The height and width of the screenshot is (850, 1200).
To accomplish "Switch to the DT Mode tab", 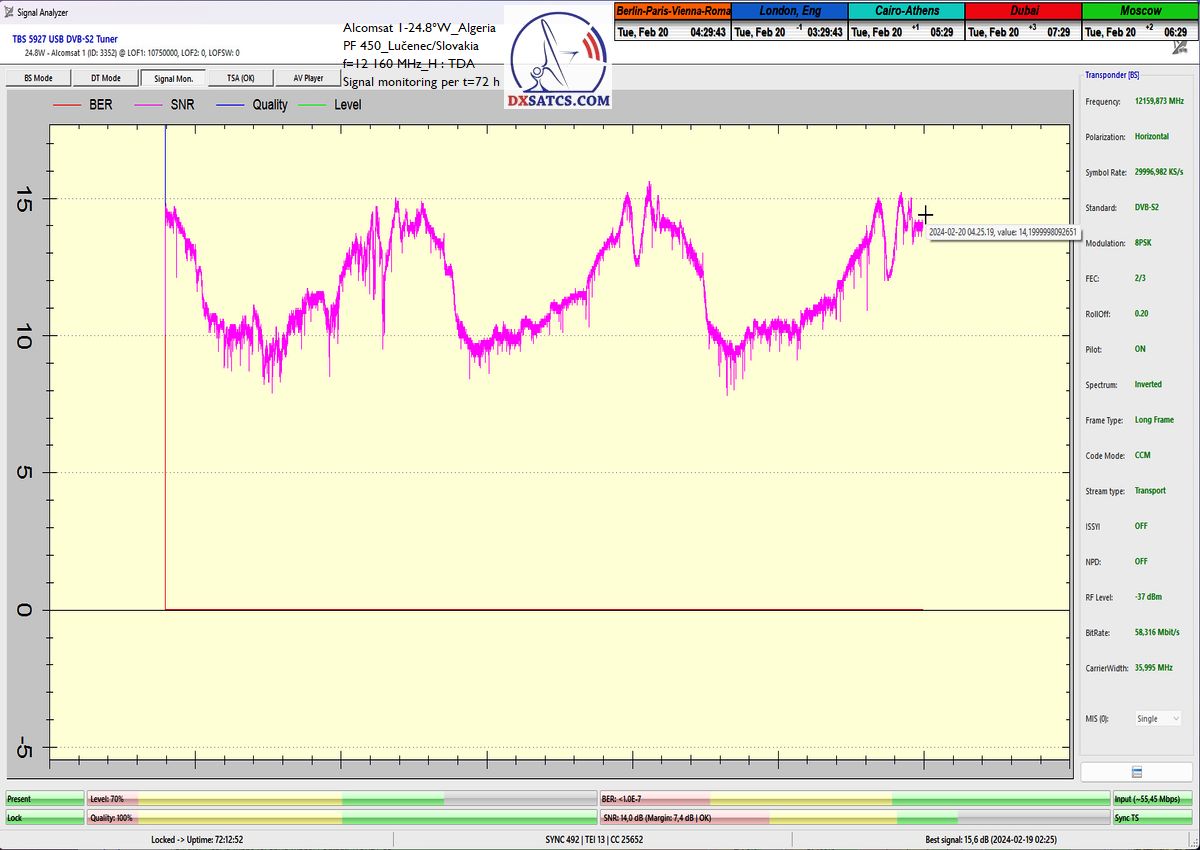I will tap(105, 78).
